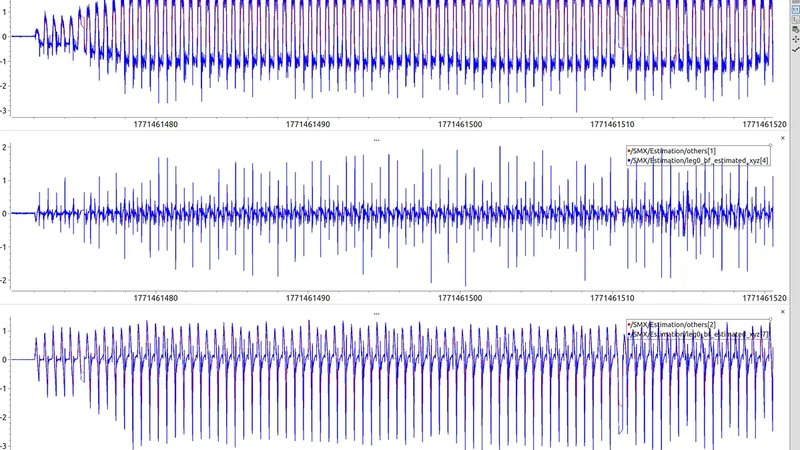Image resolution: width=800 pixels, height=450 pixels.
Task: Click the checkmark-shaped icon in right toolbar
Action: (794, 48)
